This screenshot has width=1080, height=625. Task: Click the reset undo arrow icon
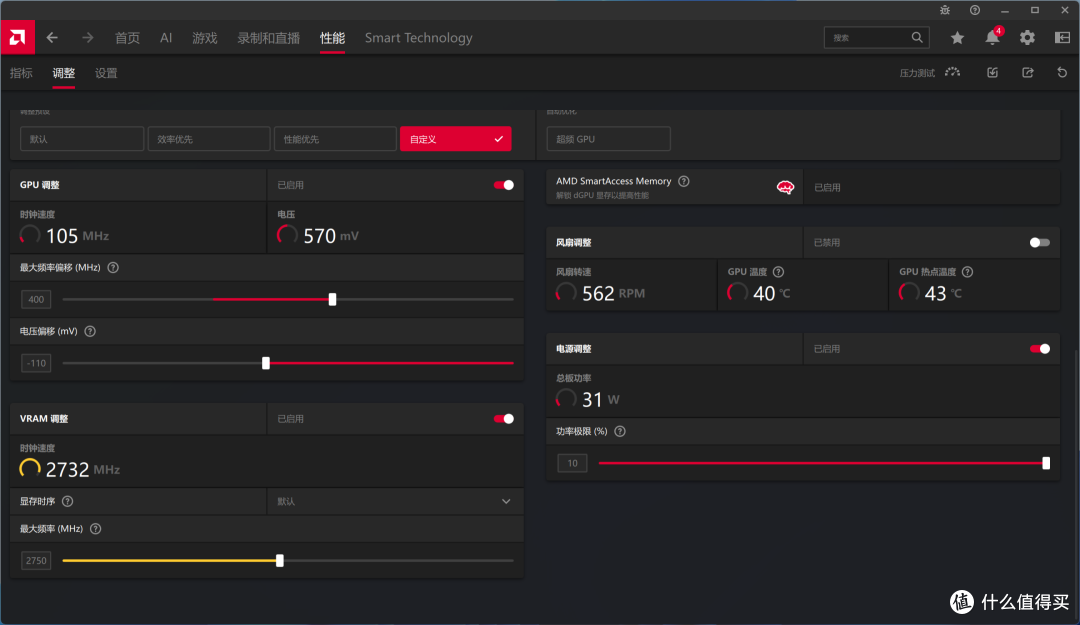pyautogui.click(x=1062, y=72)
